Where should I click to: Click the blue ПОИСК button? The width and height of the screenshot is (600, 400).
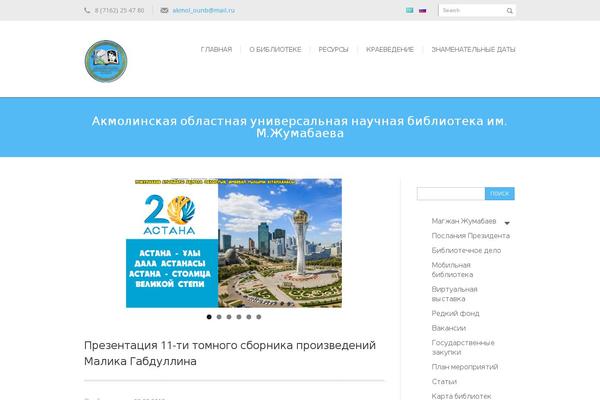click(x=500, y=194)
